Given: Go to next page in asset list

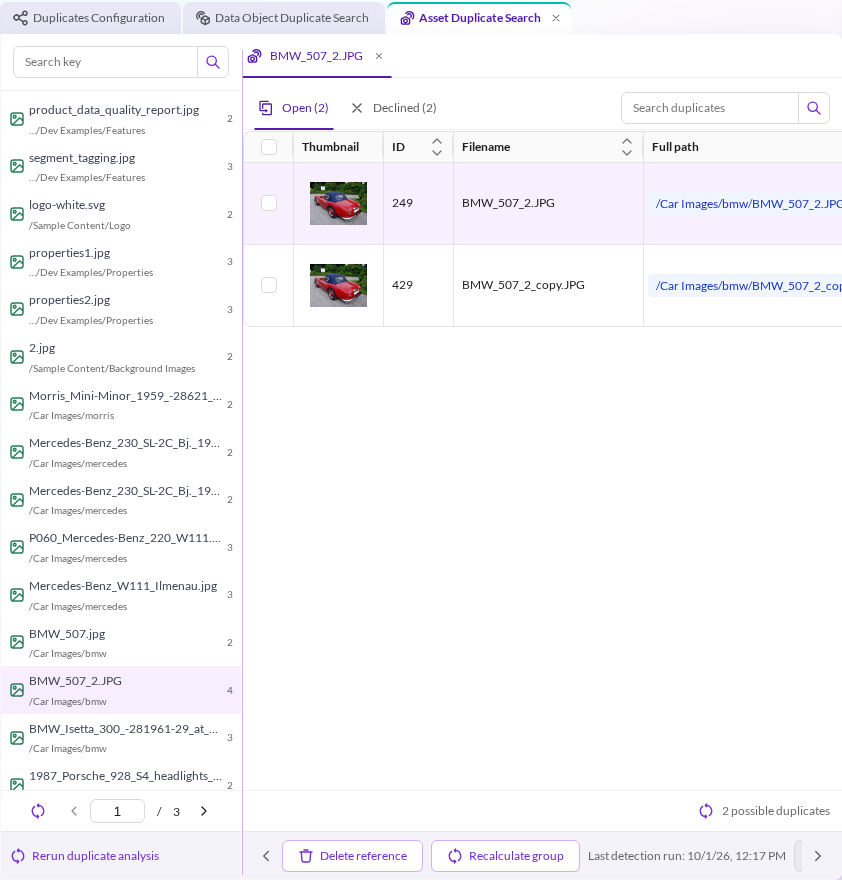Looking at the screenshot, I should tap(204, 811).
